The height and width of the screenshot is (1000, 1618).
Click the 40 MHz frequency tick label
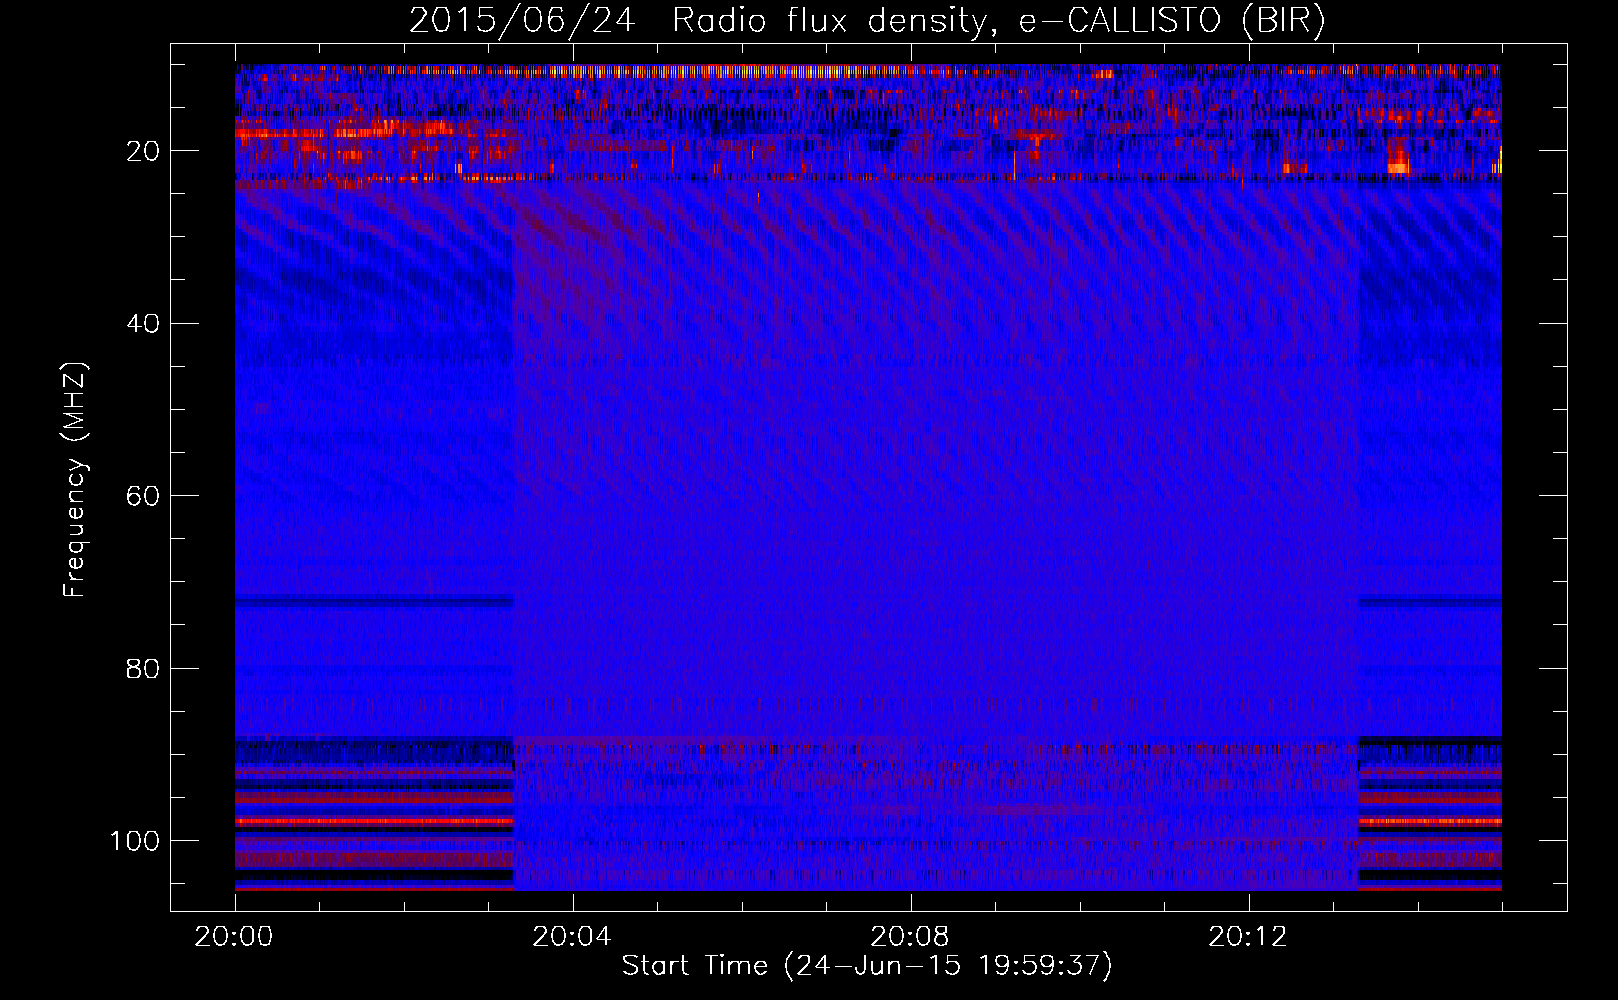click(x=144, y=324)
